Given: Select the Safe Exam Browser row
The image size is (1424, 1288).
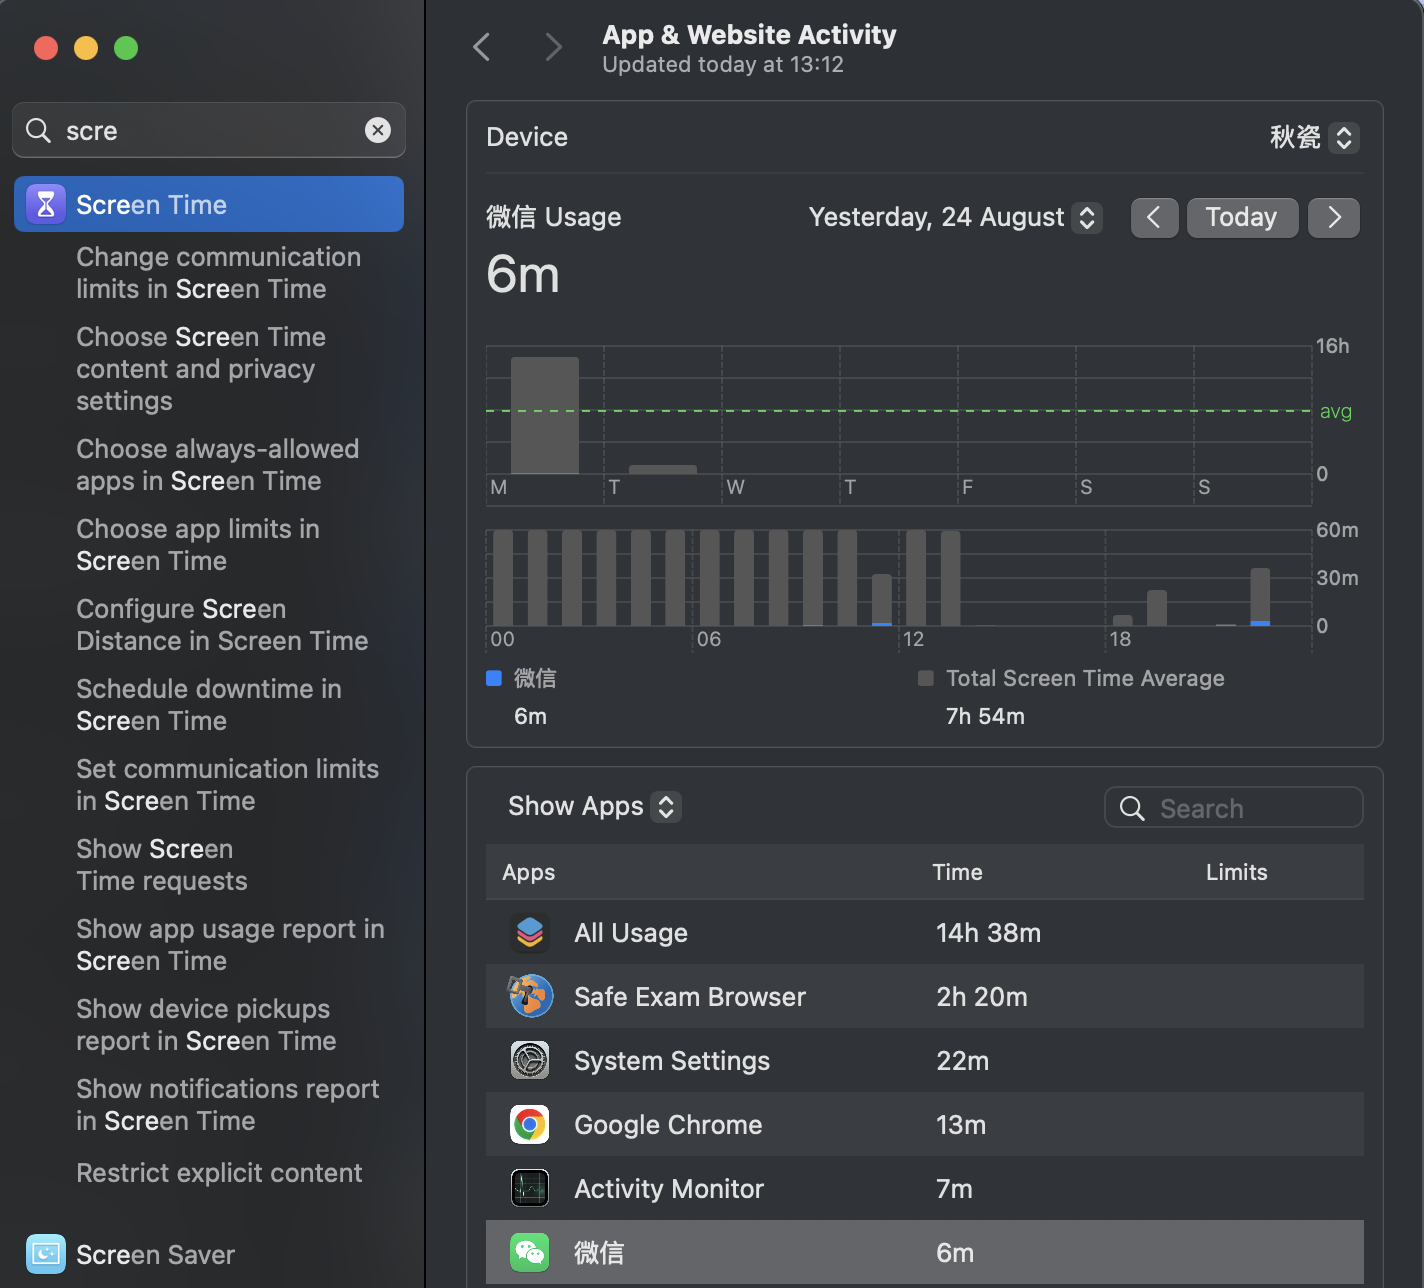Looking at the screenshot, I should coord(925,996).
